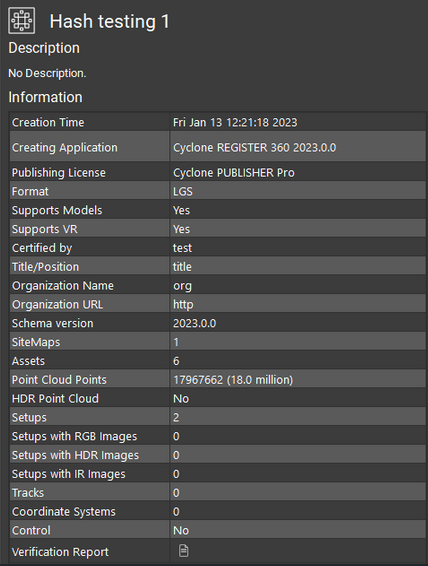Click the Coordinate Systems row label

[x=64, y=511]
